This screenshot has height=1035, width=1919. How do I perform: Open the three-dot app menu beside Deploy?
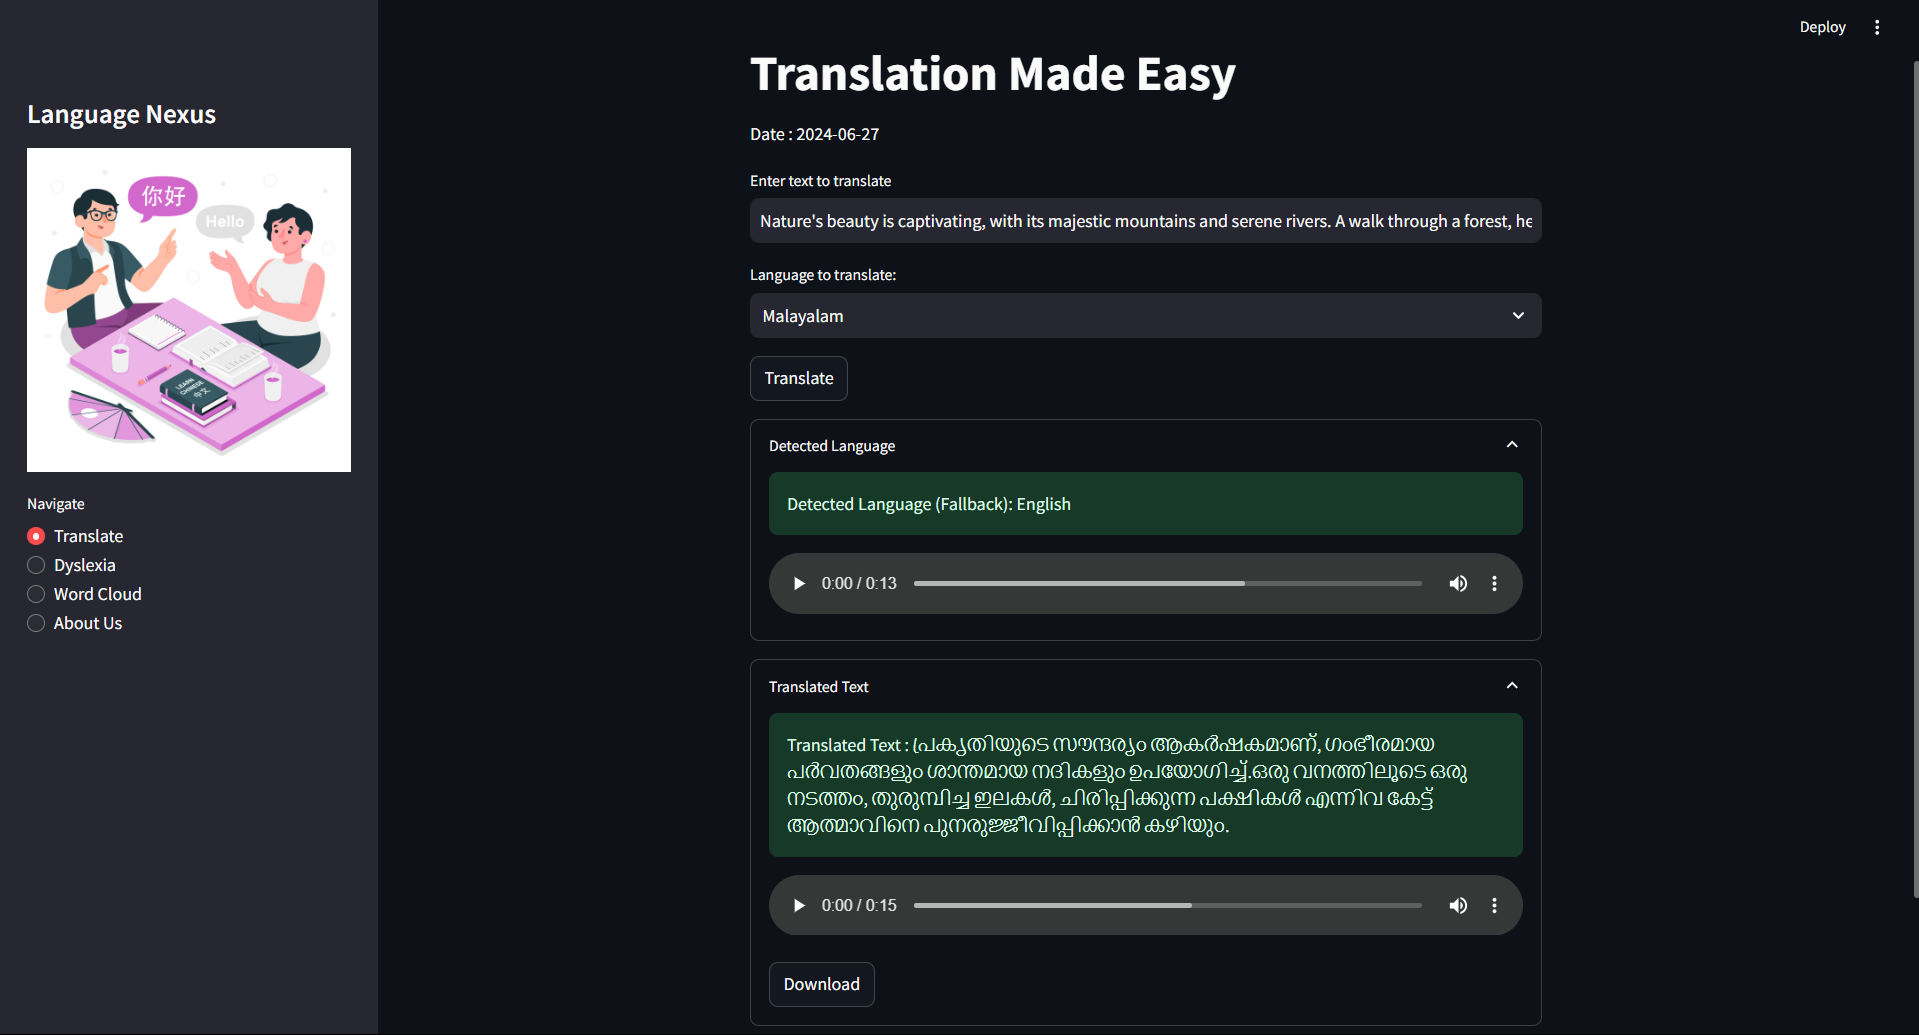tap(1877, 28)
